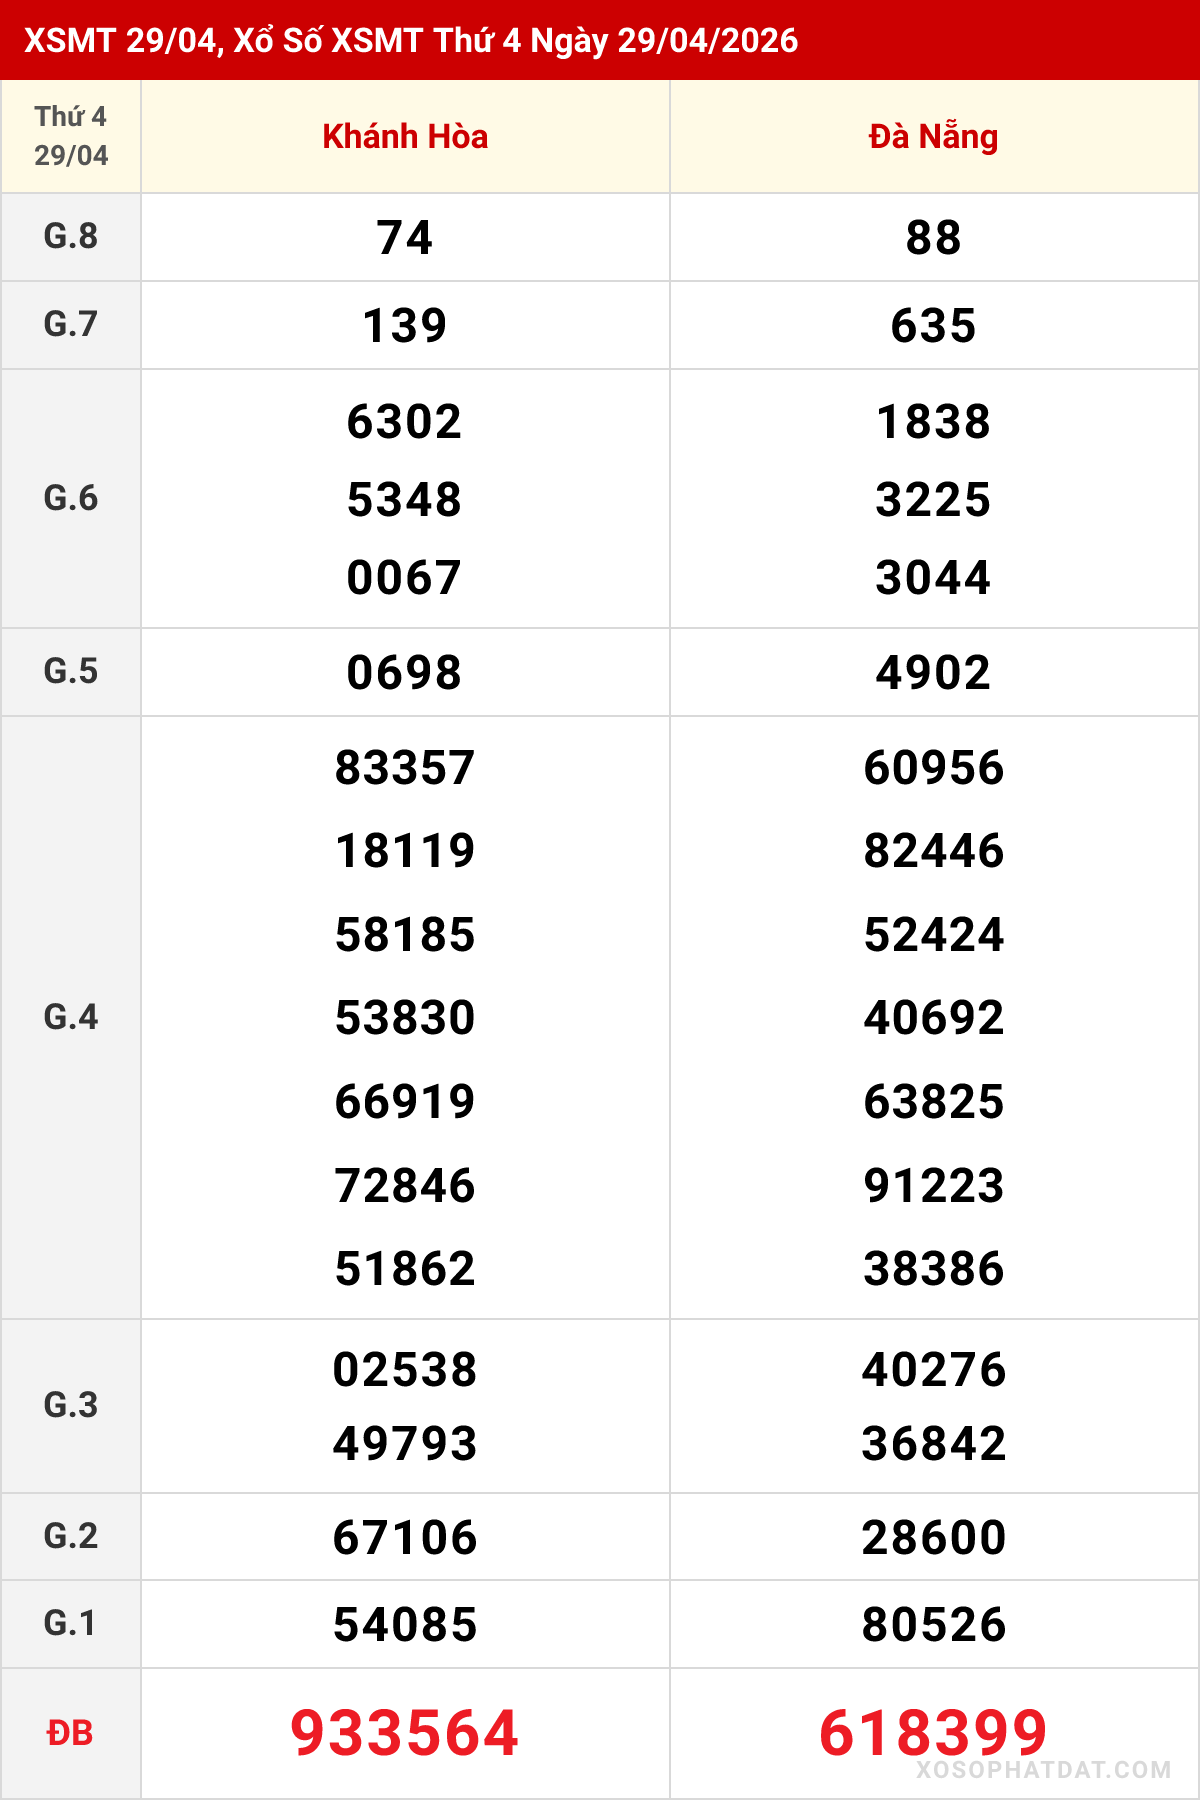This screenshot has height=1800, width=1200.
Task: Click the G.4 row label
Action: (x=71, y=1017)
